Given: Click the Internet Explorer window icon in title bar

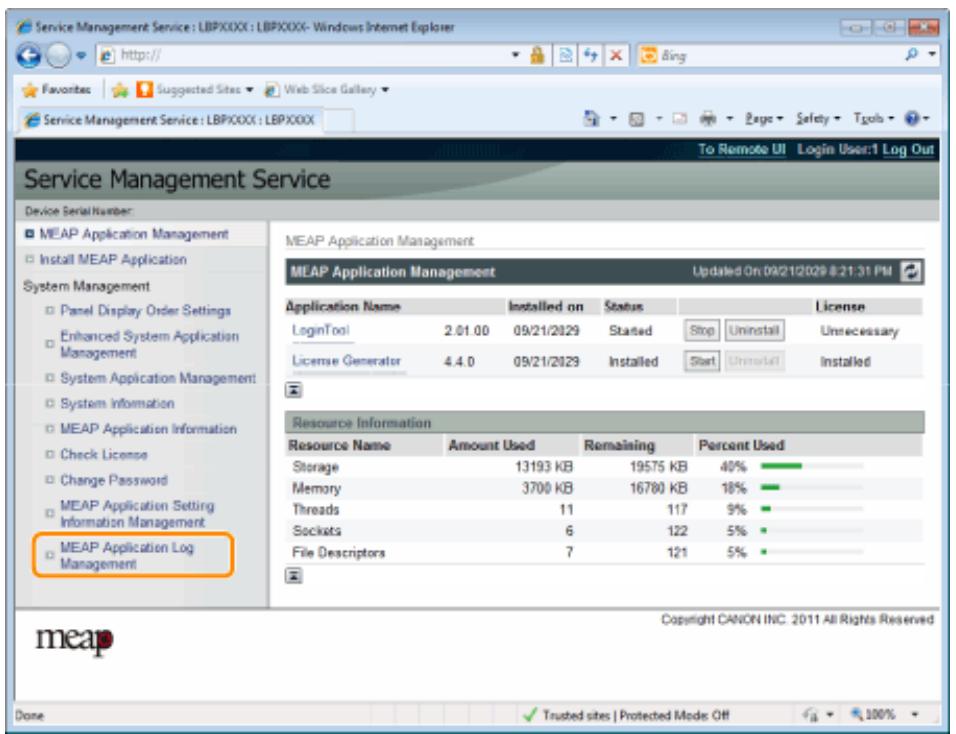Looking at the screenshot, I should pos(25,27).
